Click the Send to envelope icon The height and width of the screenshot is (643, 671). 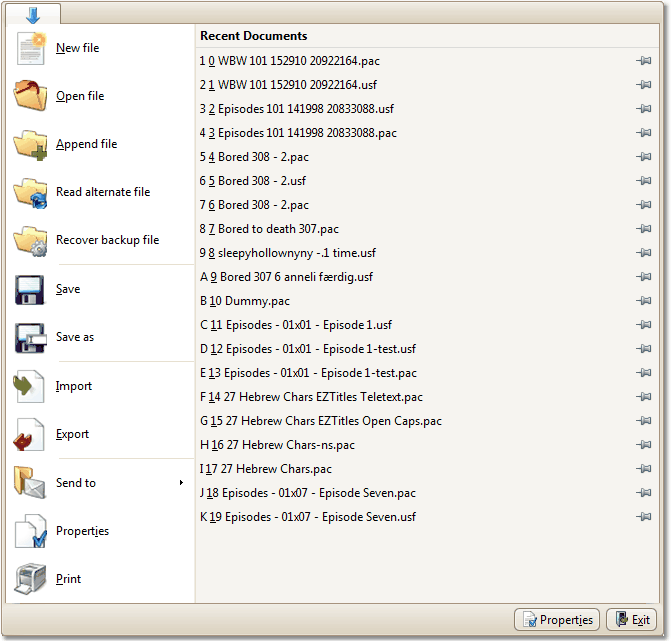(30, 483)
